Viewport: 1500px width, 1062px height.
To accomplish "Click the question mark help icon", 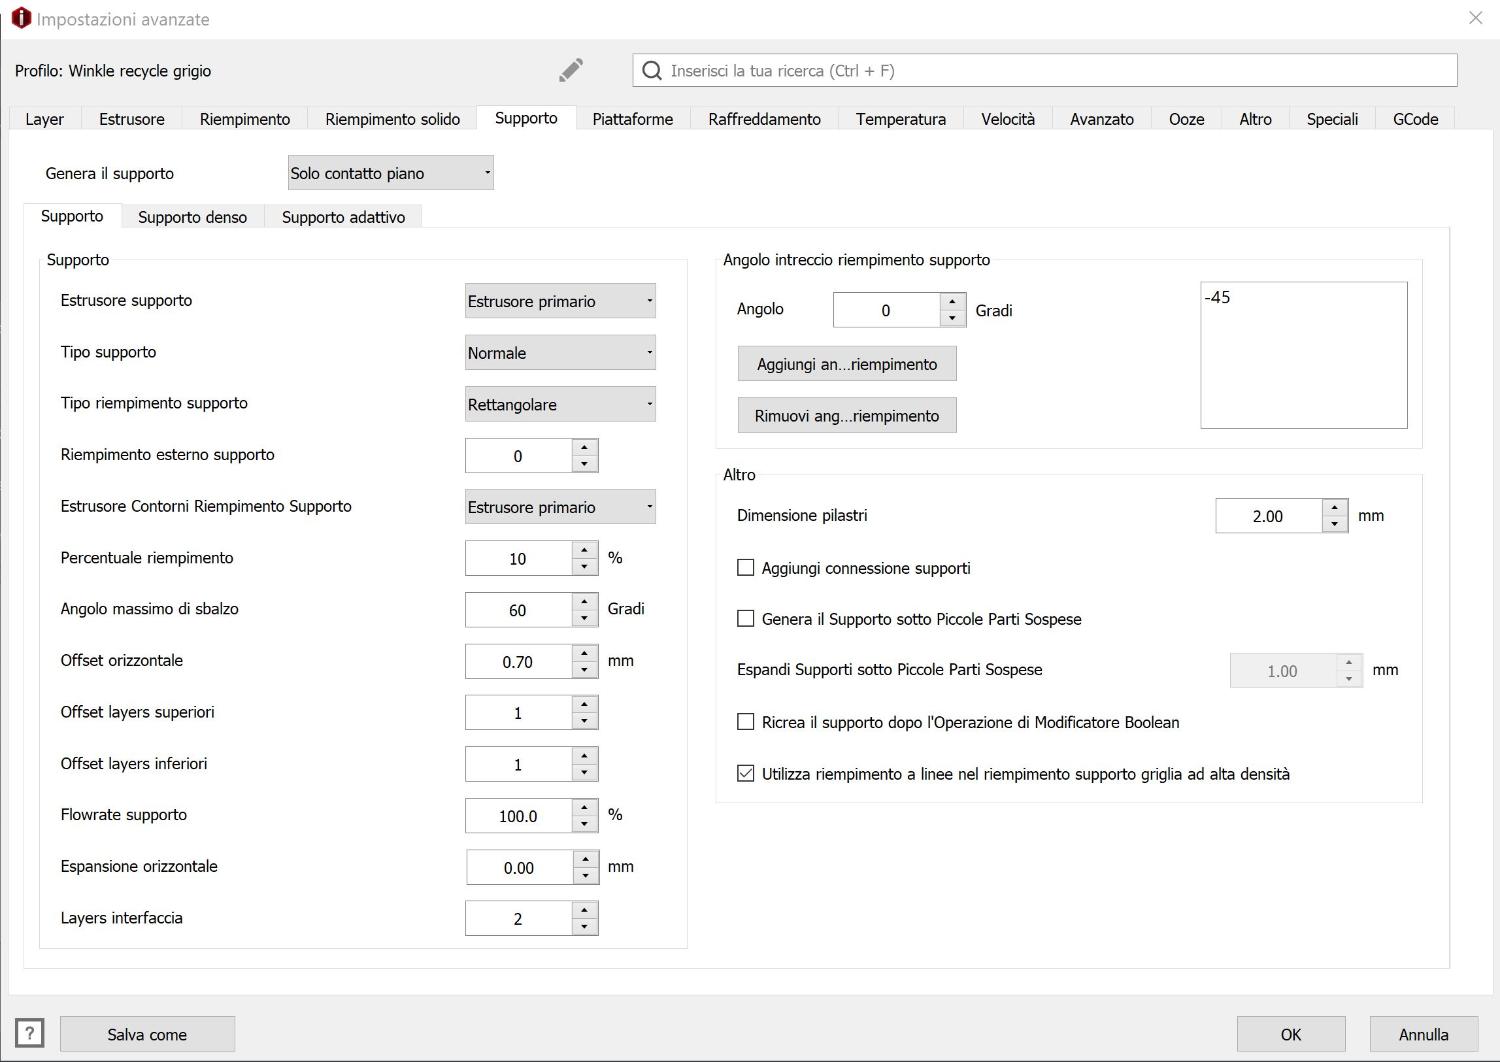I will click(x=30, y=1033).
